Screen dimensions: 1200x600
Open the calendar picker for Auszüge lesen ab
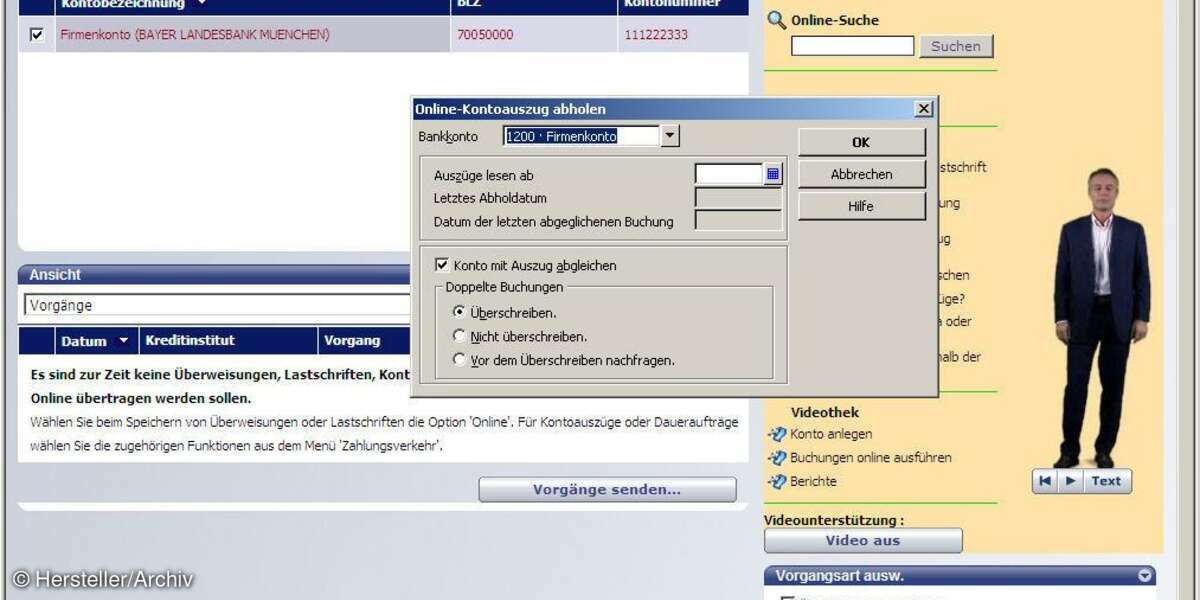pos(772,174)
